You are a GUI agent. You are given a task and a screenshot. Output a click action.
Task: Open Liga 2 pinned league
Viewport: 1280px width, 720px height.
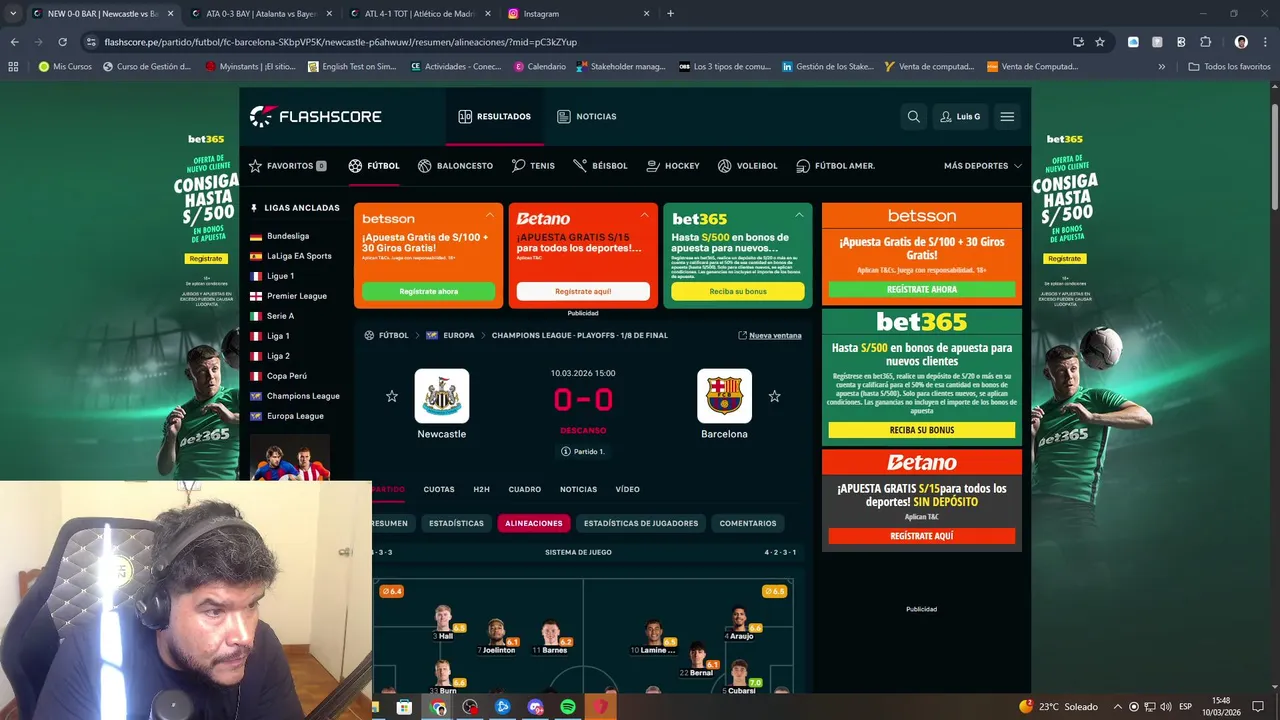278,356
